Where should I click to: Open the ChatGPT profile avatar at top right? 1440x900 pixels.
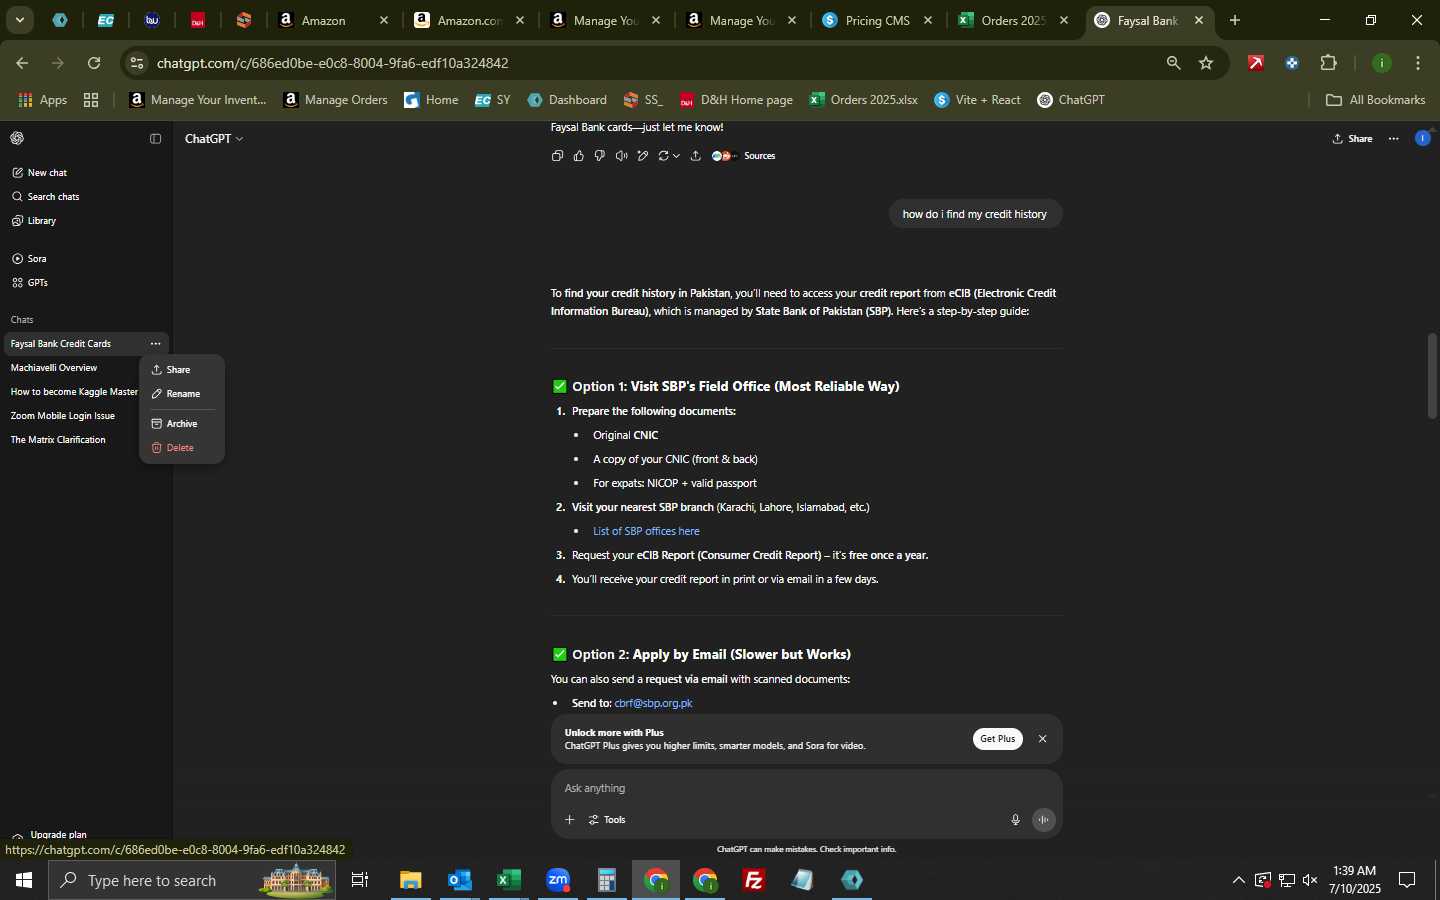(x=1422, y=138)
